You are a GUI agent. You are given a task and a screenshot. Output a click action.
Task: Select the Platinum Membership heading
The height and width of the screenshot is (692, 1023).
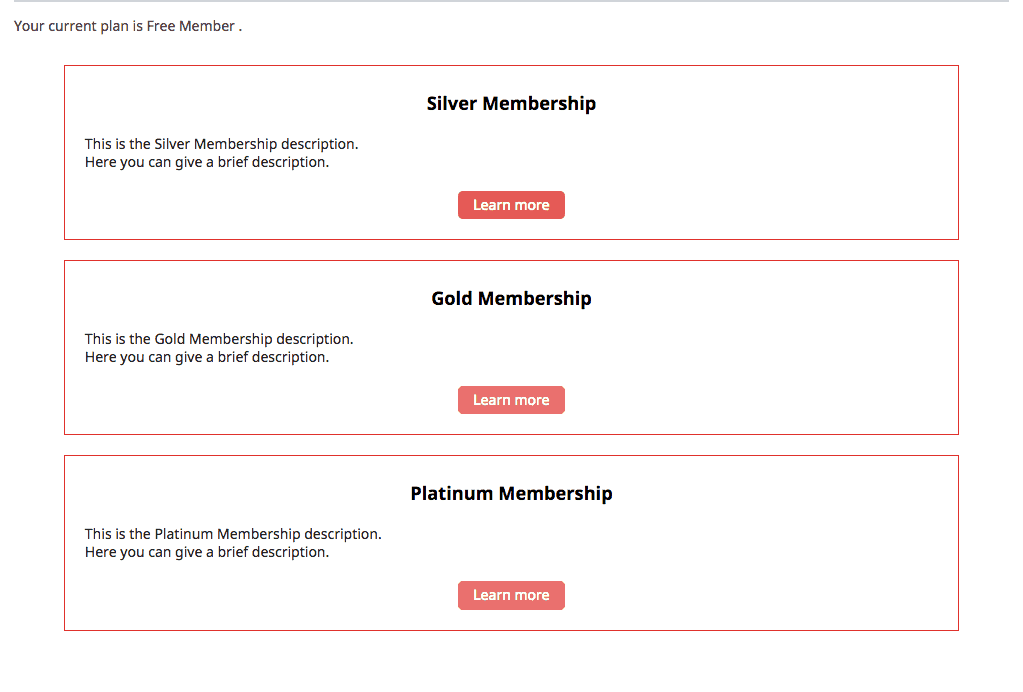click(x=511, y=493)
